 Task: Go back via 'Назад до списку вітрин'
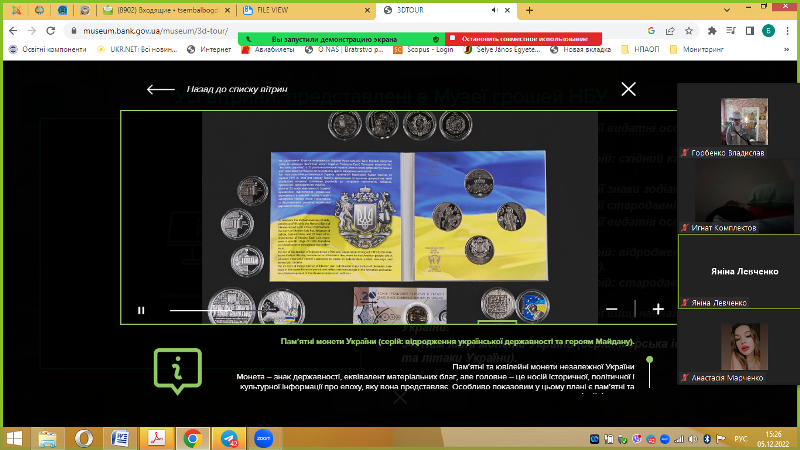point(217,89)
